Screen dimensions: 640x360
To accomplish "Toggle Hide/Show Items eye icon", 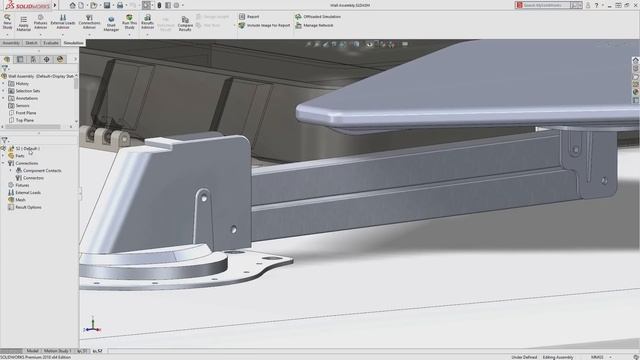I will point(369,44).
